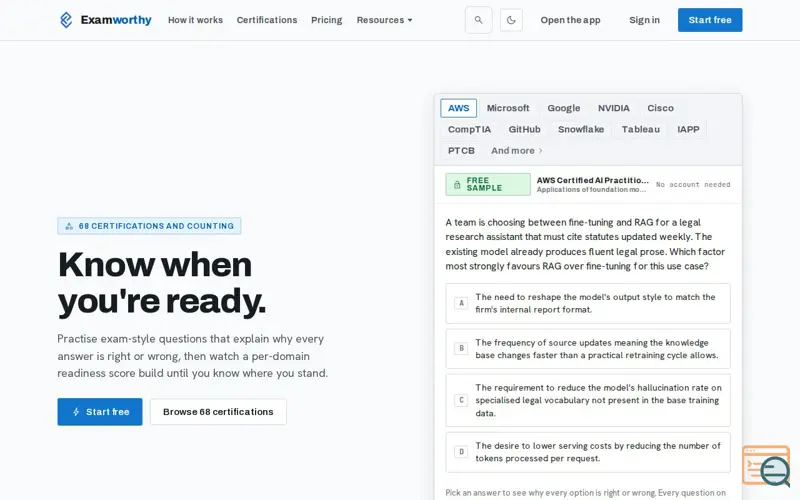Choose answer A about output style
Viewport: 800px width, 500px height.
click(588, 304)
